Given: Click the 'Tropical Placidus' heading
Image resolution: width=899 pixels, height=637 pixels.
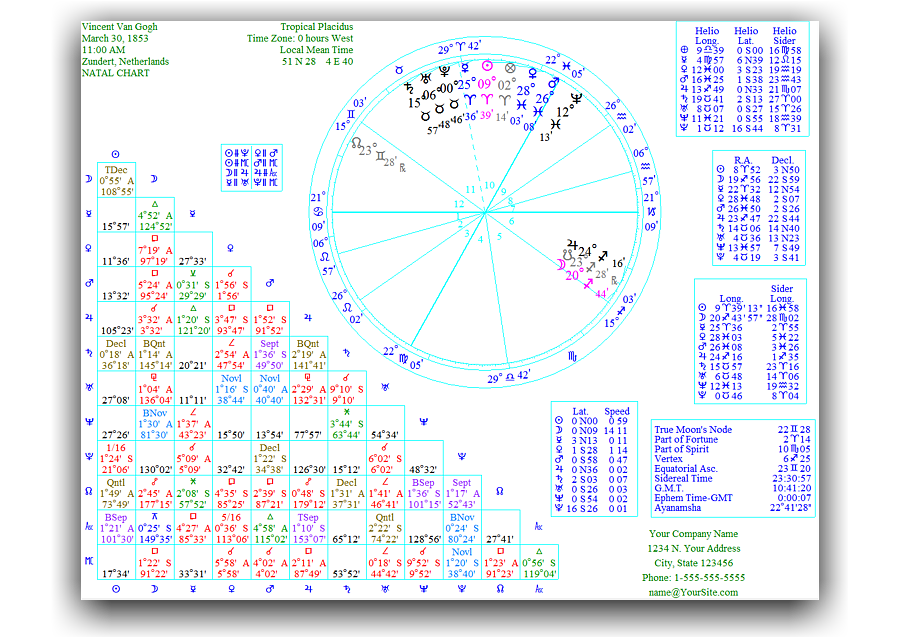Looking at the screenshot, I should 316,26.
